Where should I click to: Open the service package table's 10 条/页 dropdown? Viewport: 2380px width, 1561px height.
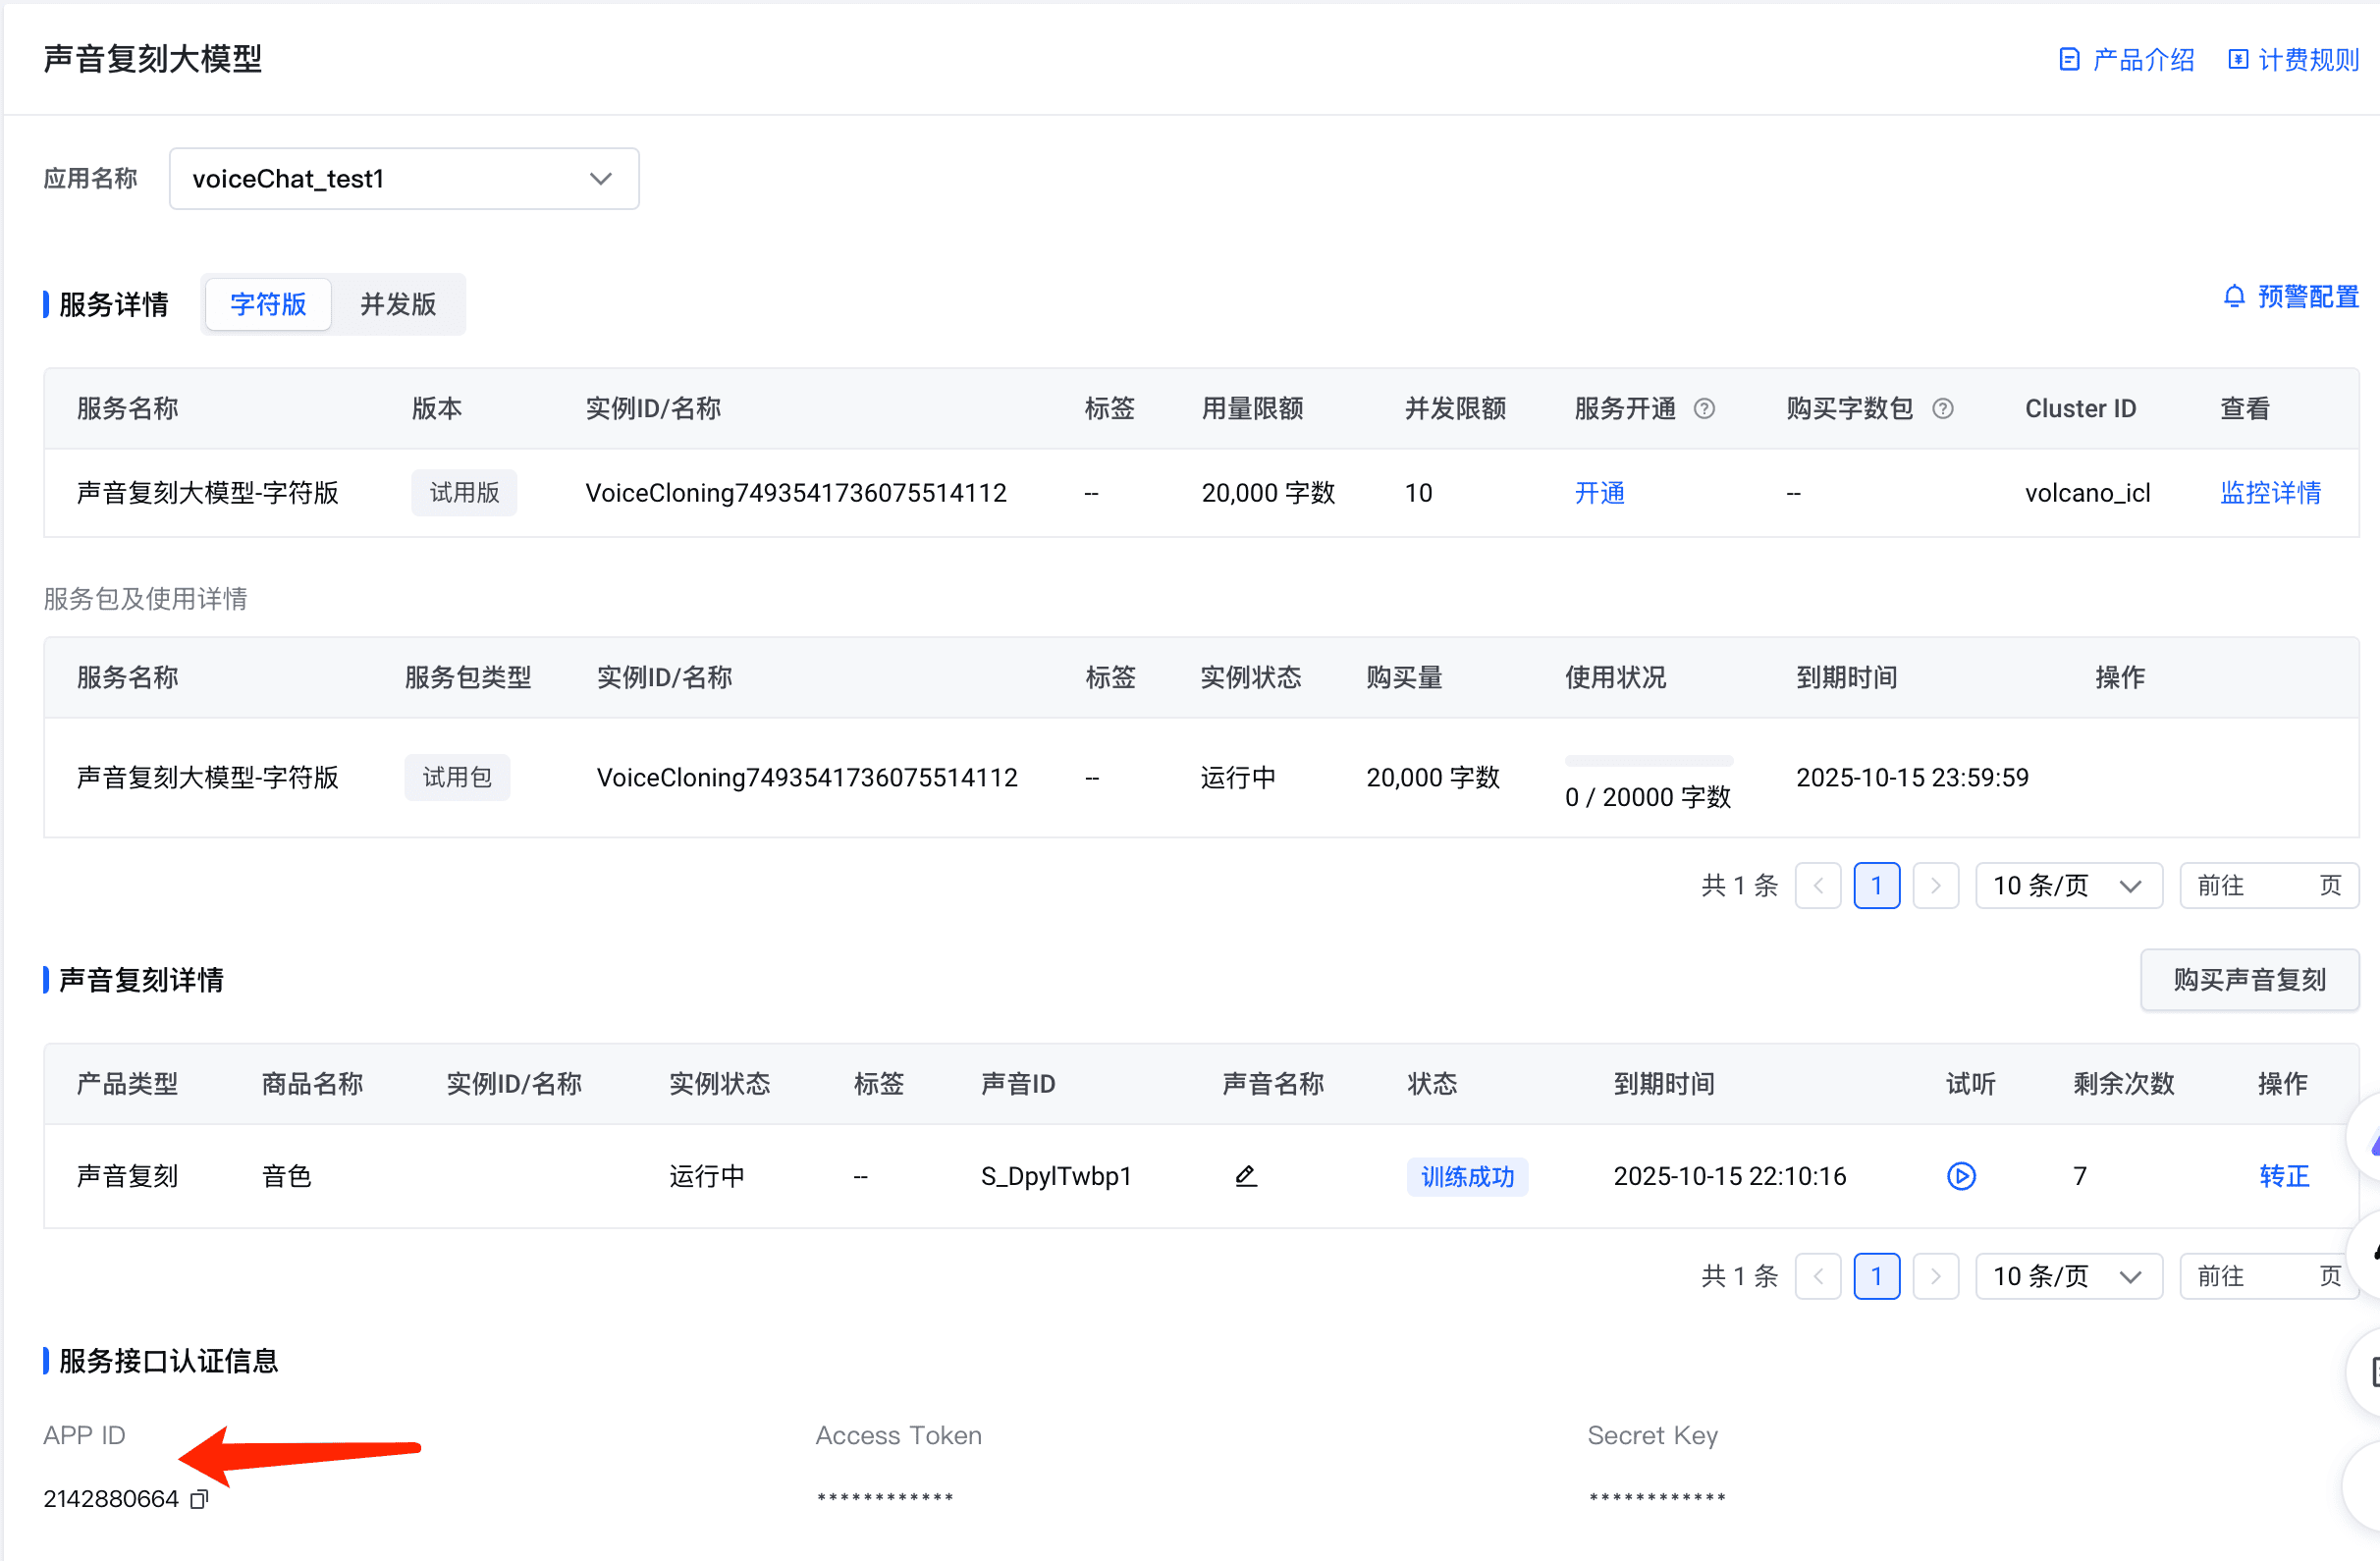tap(2067, 886)
